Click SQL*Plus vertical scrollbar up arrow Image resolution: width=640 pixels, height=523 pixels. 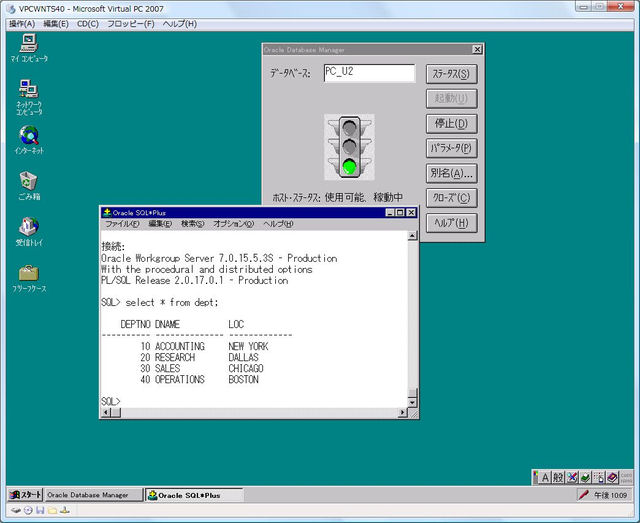[x=412, y=236]
